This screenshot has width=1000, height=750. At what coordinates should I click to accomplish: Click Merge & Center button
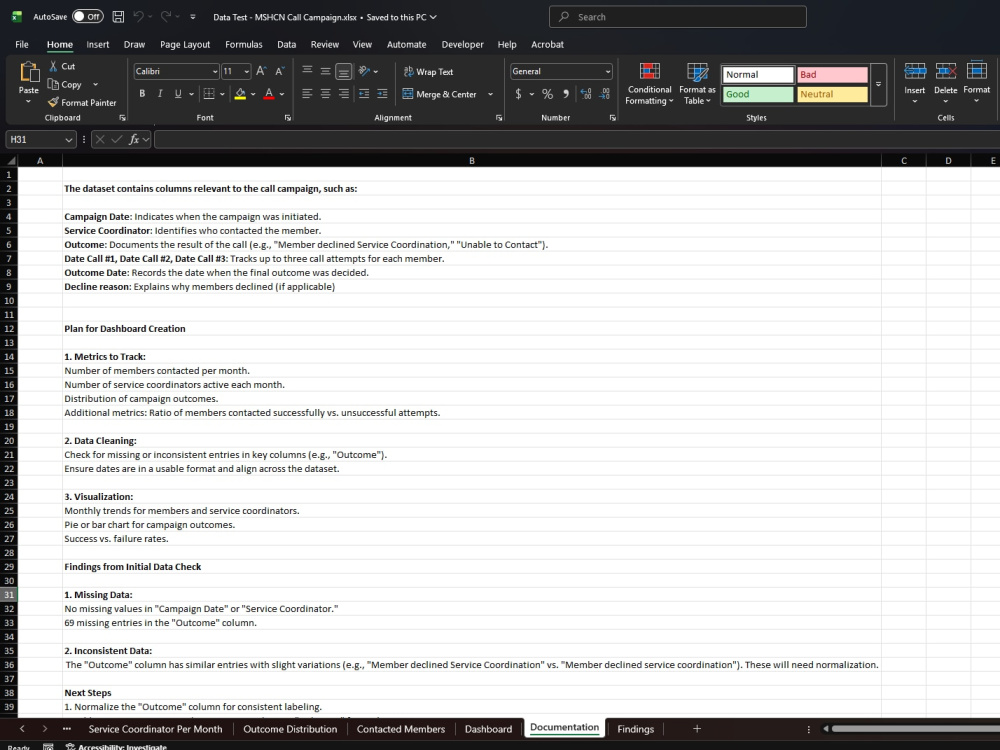(440, 94)
